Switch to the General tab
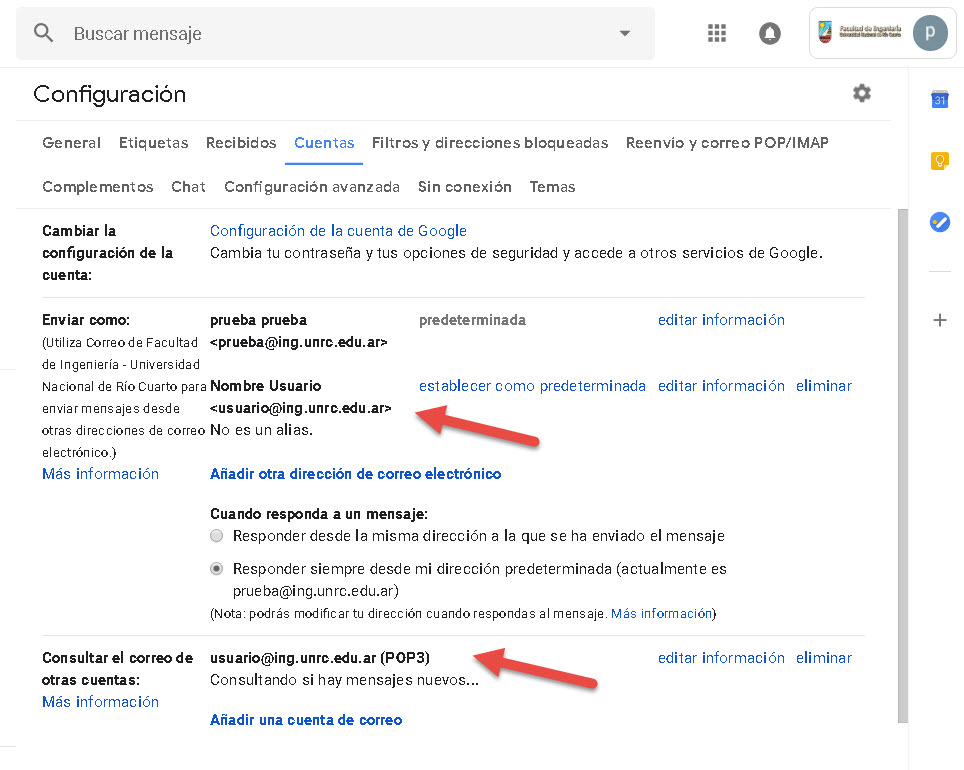Viewport: 964px width, 770px height. 71,143
